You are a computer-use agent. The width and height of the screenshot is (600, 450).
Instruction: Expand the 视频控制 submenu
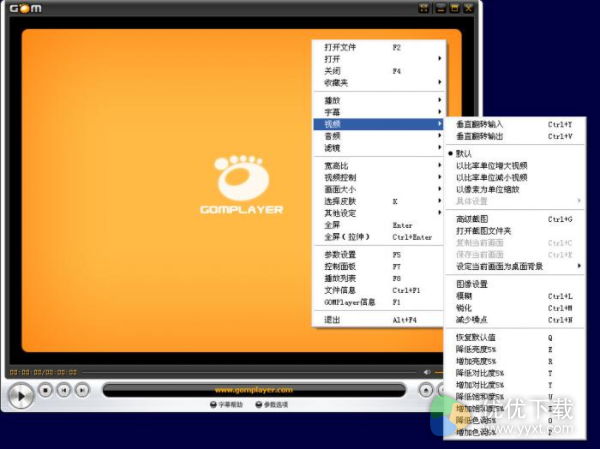379,178
